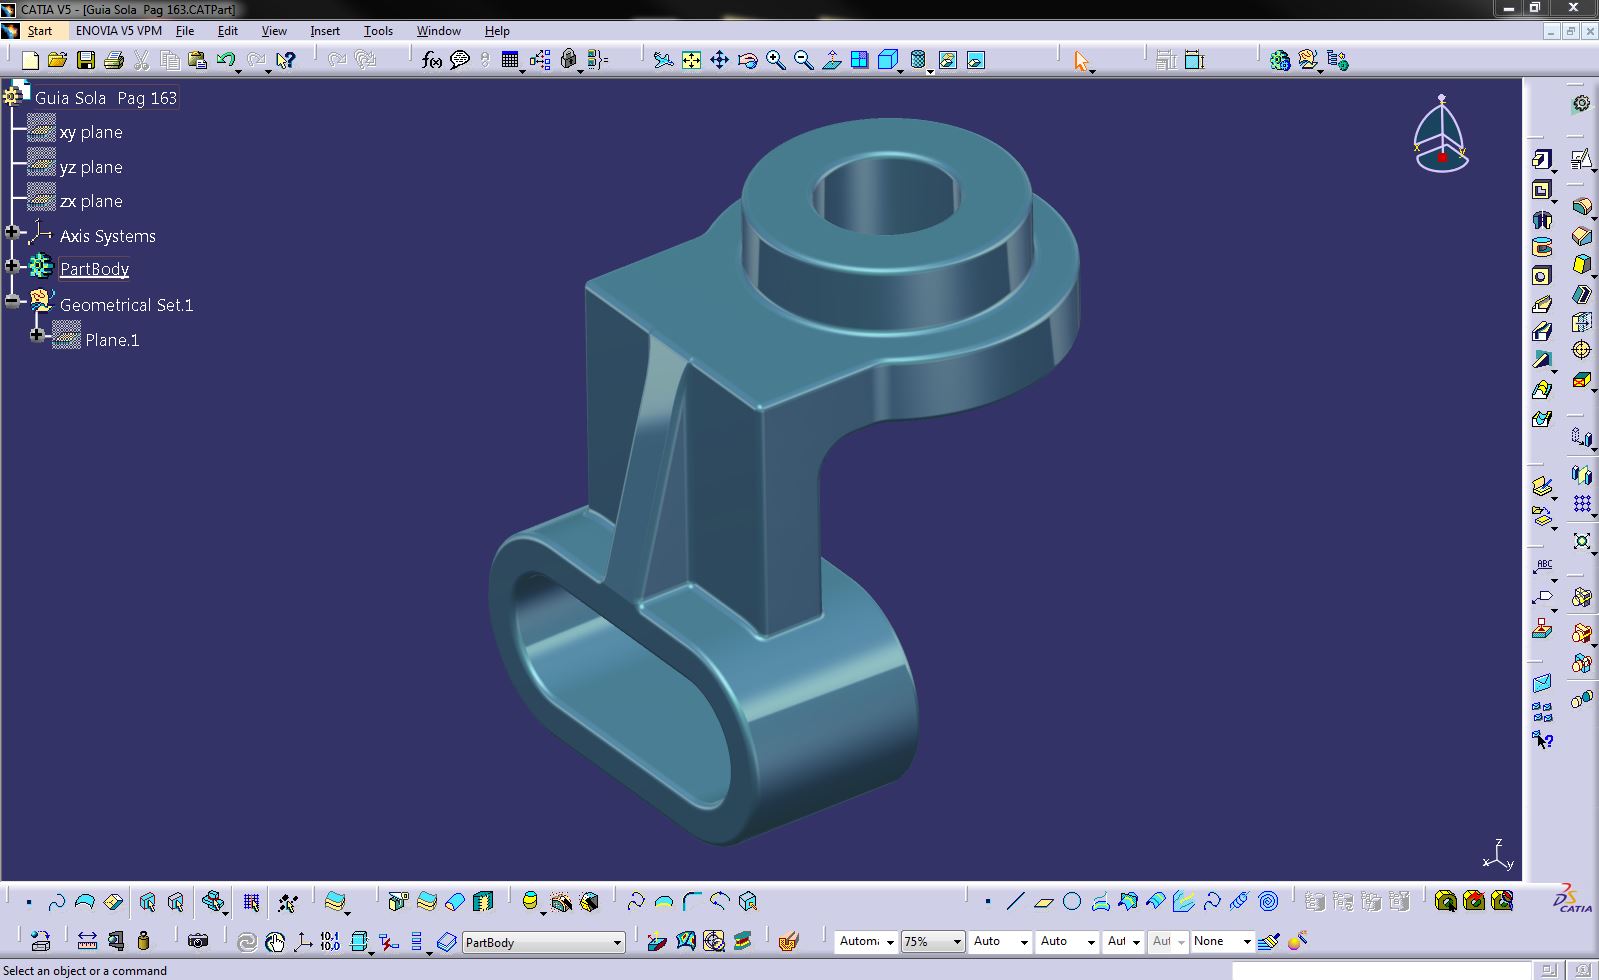This screenshot has width=1599, height=980.
Task: Expand the Axis Systems tree node
Action: tap(12, 232)
